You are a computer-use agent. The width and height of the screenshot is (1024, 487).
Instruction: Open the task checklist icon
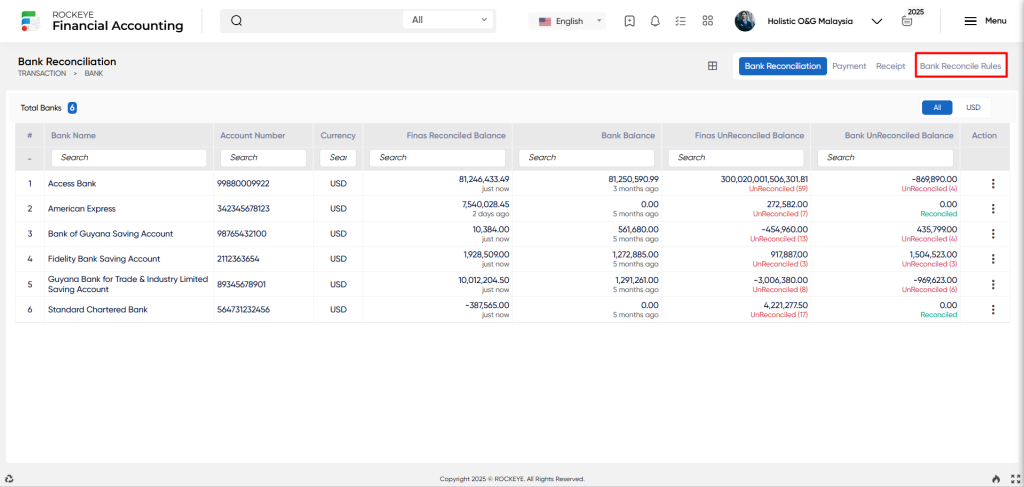tap(680, 21)
